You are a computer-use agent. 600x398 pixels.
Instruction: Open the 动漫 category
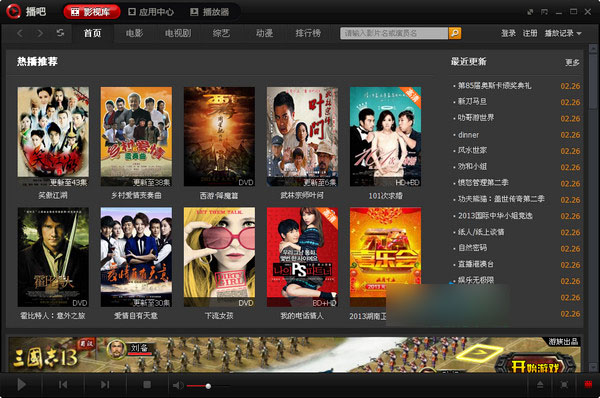264,33
